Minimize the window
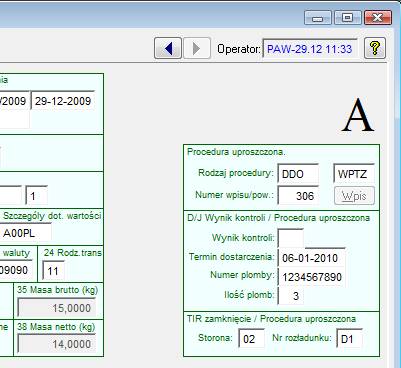 [x=318, y=18]
